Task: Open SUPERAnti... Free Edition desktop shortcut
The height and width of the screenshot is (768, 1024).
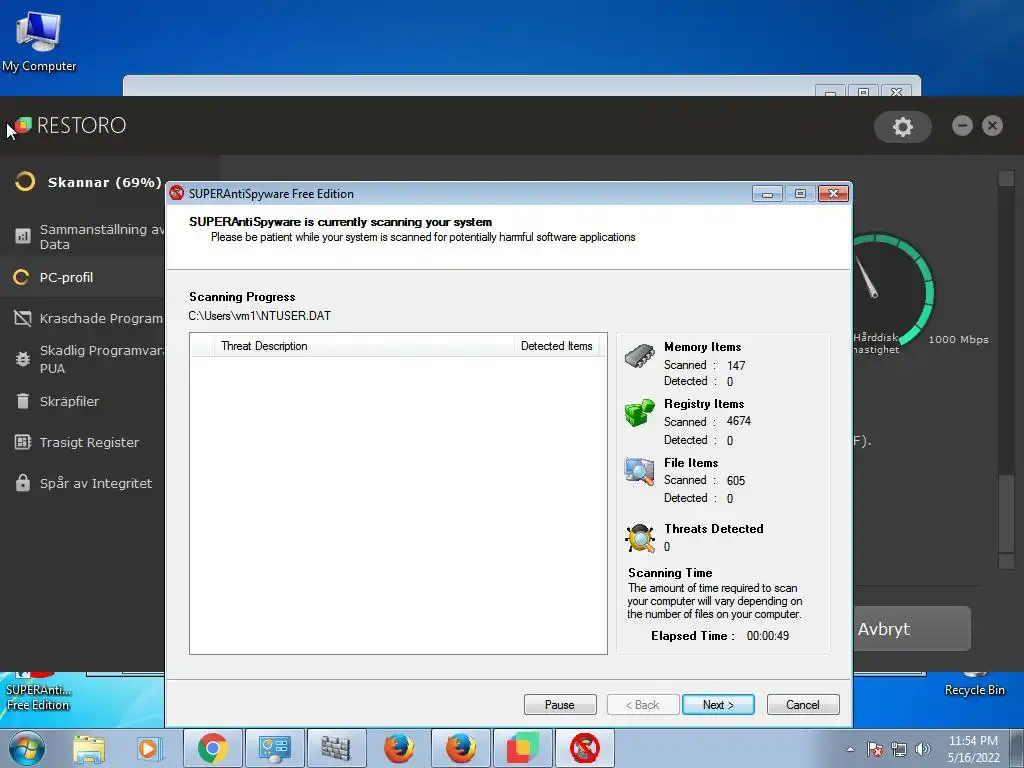Action: [x=38, y=692]
